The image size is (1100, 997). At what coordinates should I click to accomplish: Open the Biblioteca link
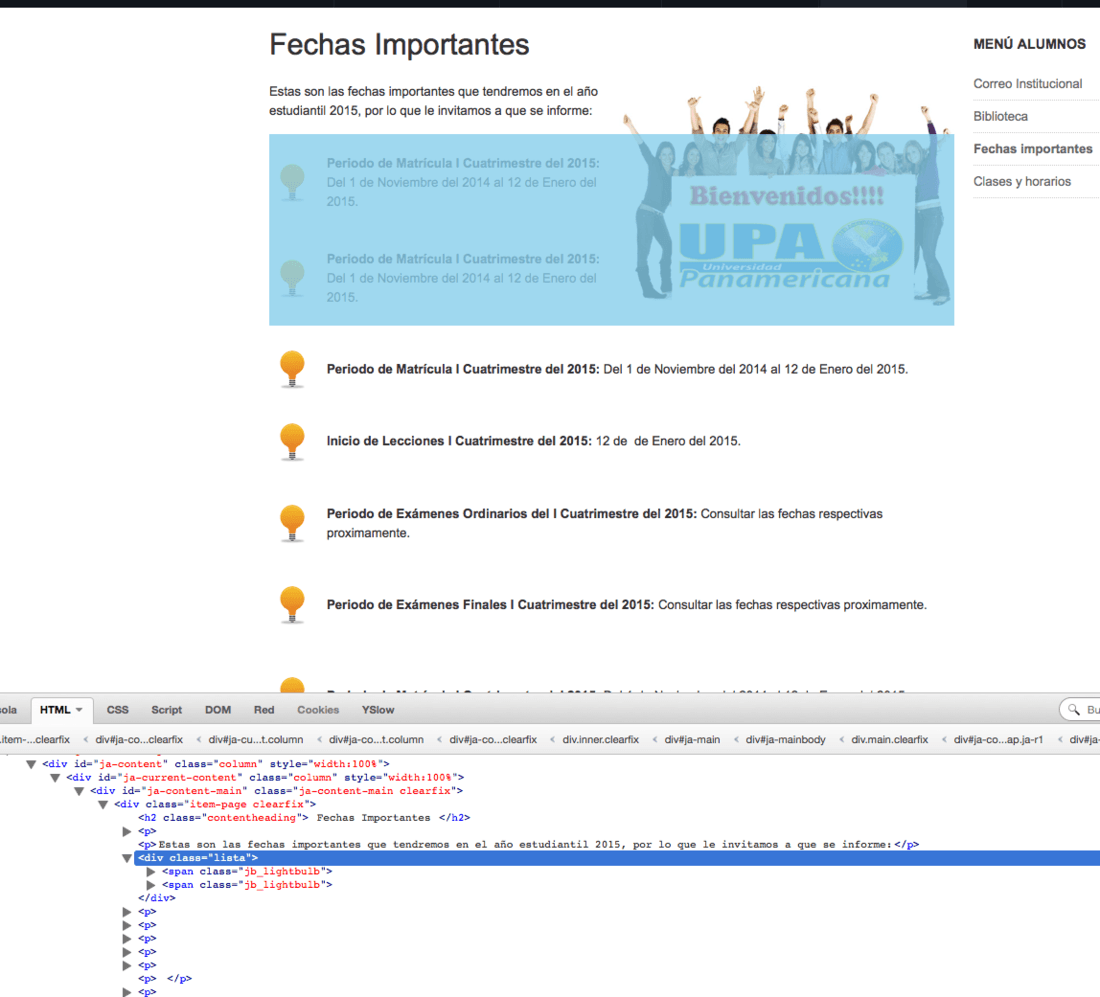point(1000,116)
